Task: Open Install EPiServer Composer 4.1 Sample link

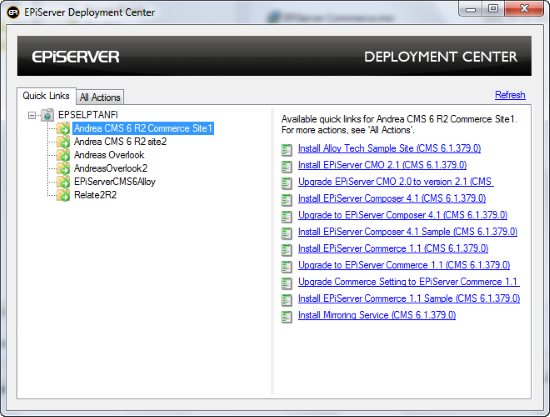Action: tap(408, 232)
